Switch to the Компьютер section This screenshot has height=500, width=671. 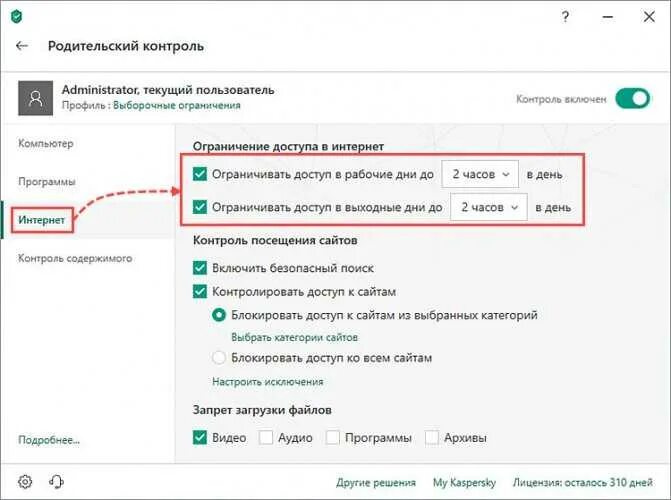(46, 143)
